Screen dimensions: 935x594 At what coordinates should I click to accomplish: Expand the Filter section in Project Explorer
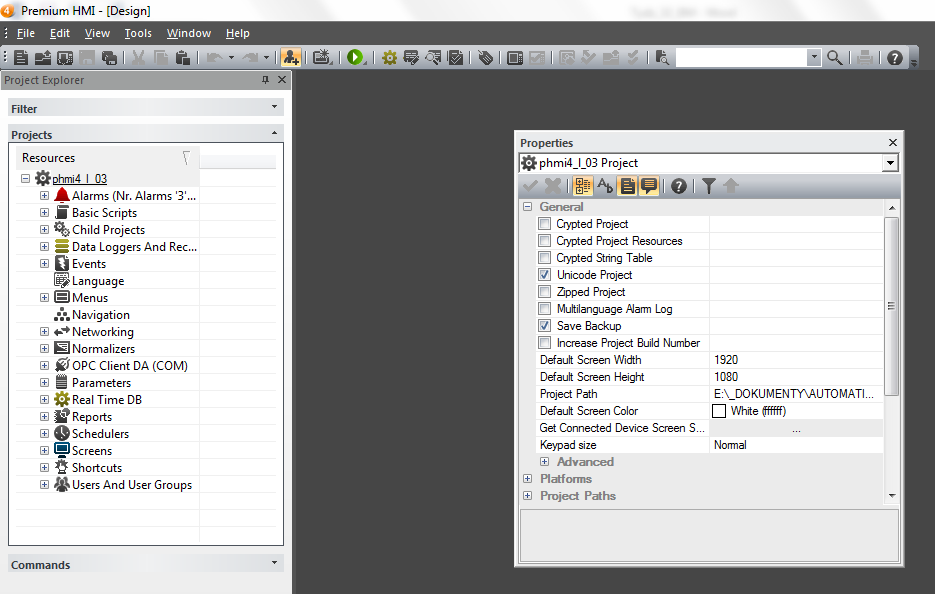pyautogui.click(x=274, y=107)
